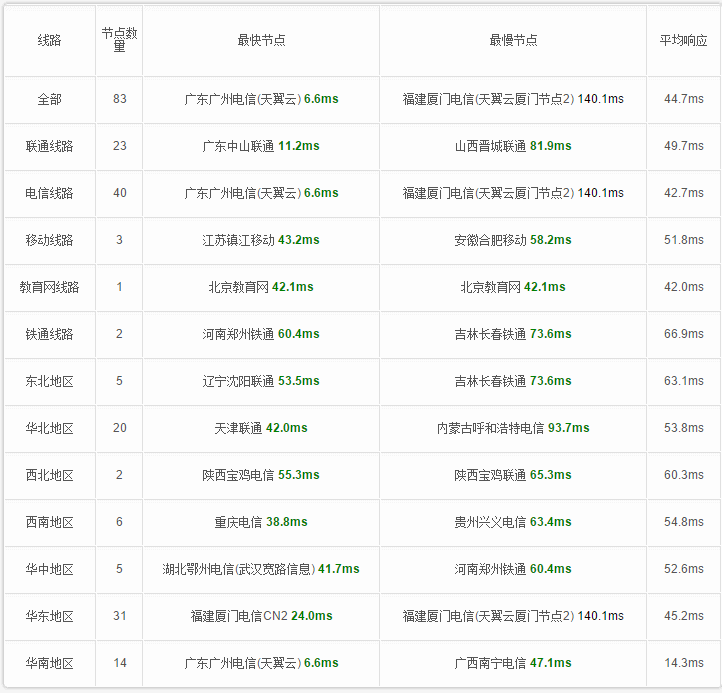Click the 平均响应 column header

(x=683, y=41)
